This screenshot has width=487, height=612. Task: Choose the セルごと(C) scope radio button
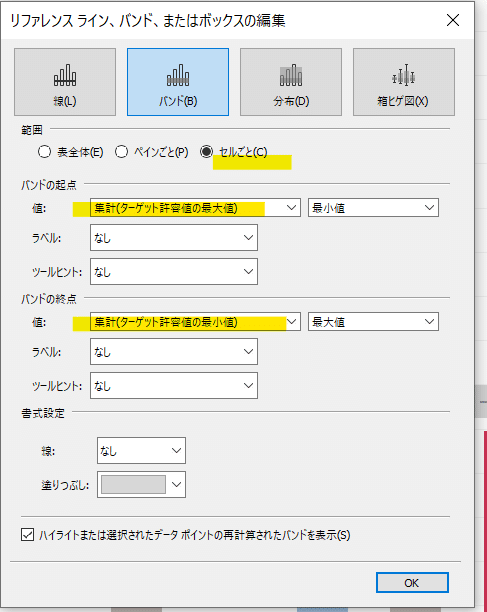click(x=206, y=151)
